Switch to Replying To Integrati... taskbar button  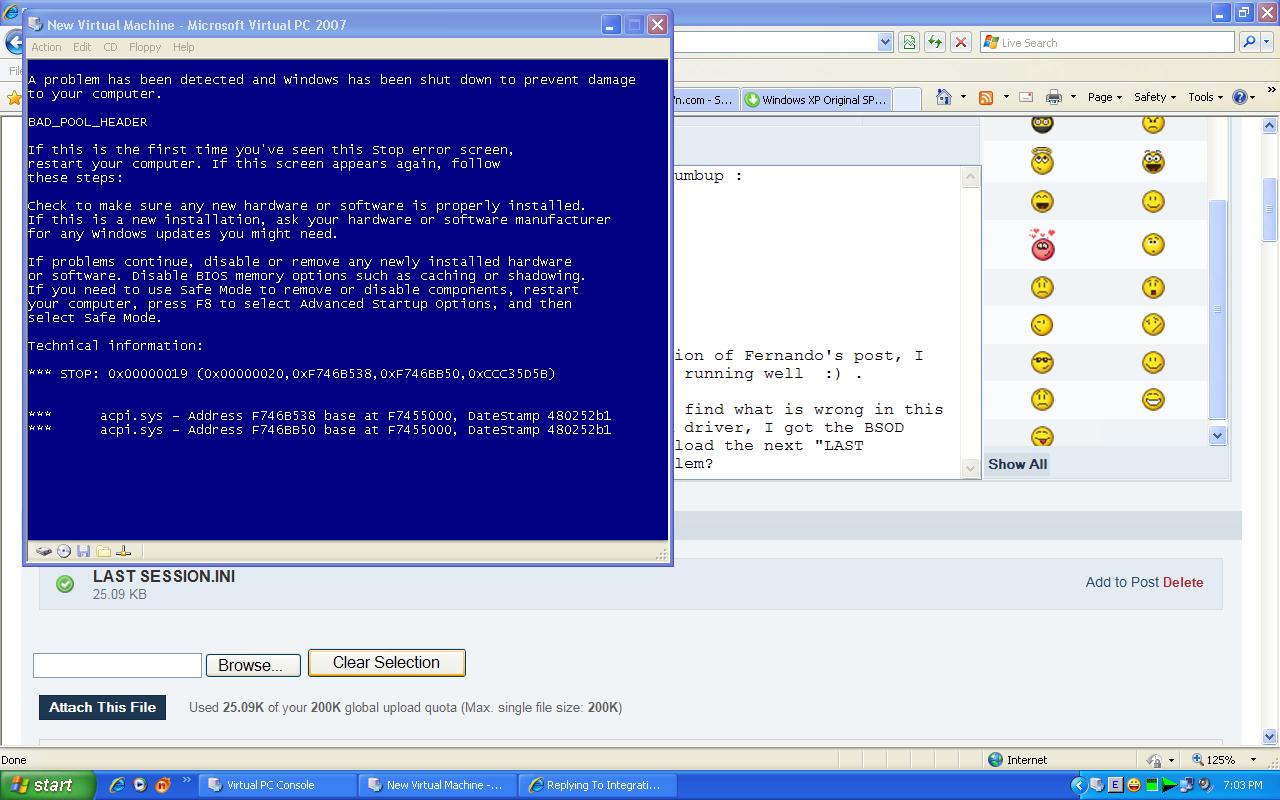[x=597, y=785]
